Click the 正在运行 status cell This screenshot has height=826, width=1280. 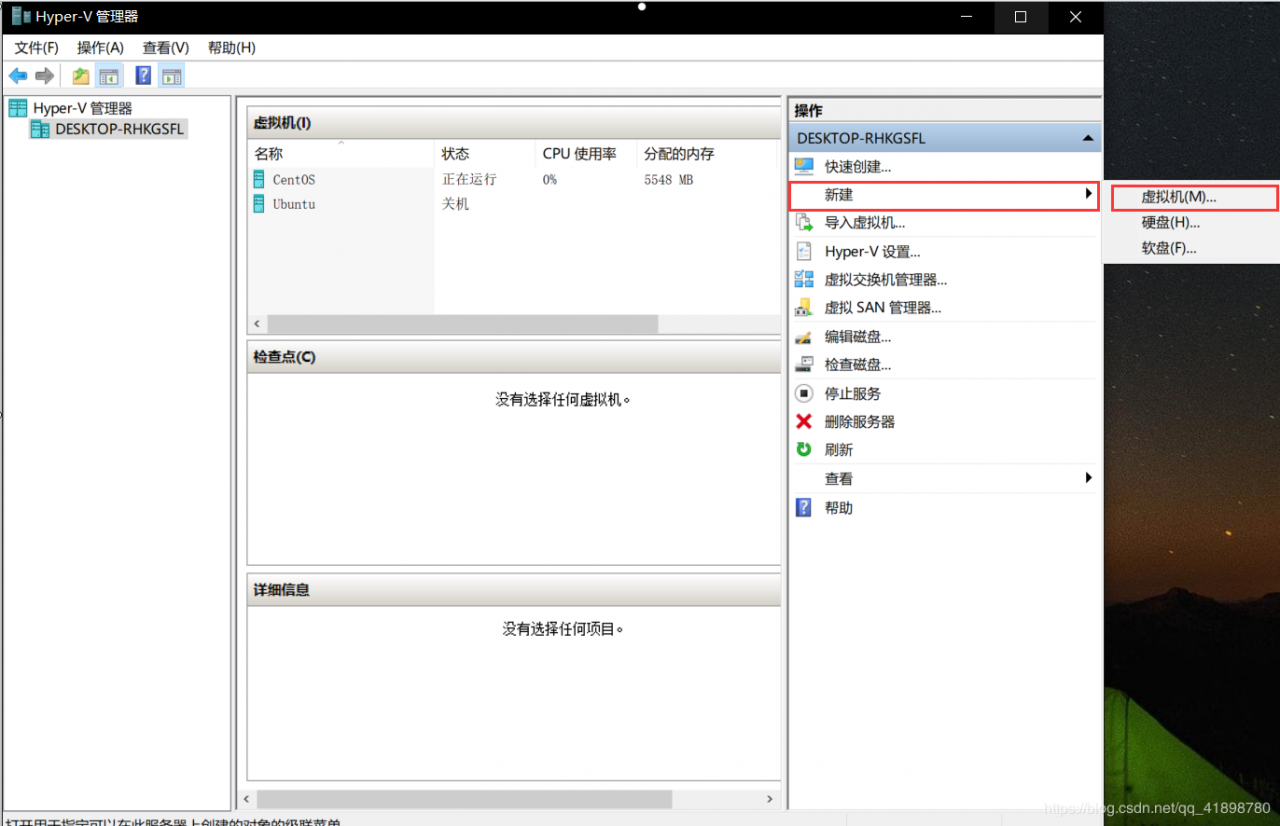[470, 180]
